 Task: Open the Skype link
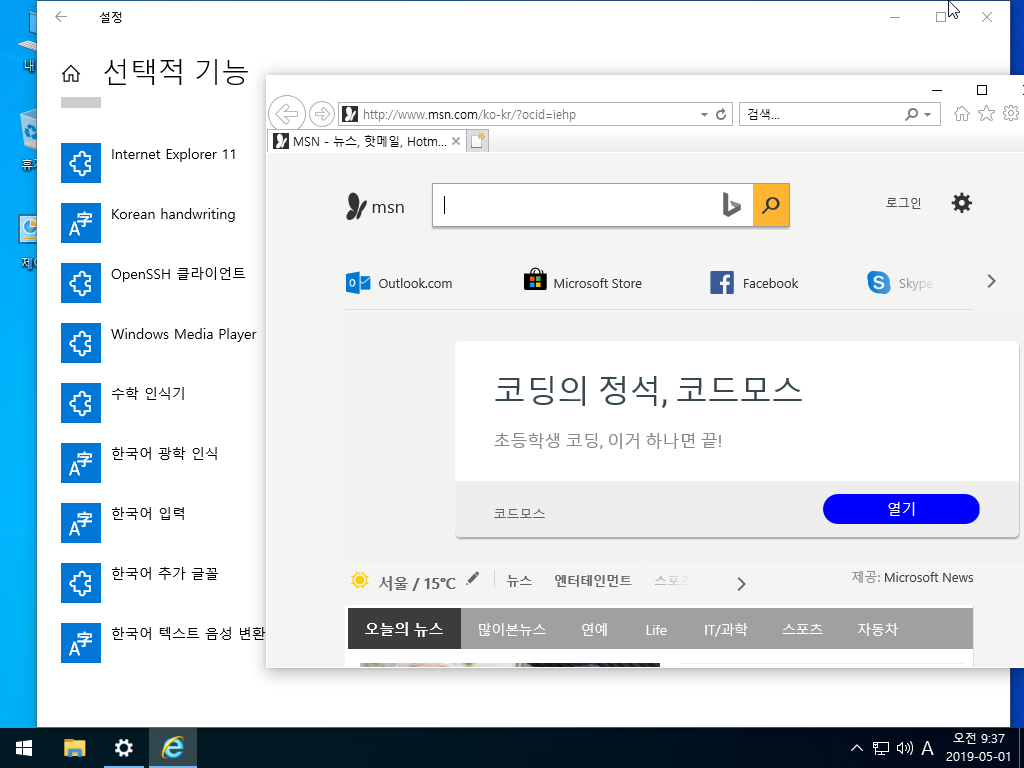point(900,283)
